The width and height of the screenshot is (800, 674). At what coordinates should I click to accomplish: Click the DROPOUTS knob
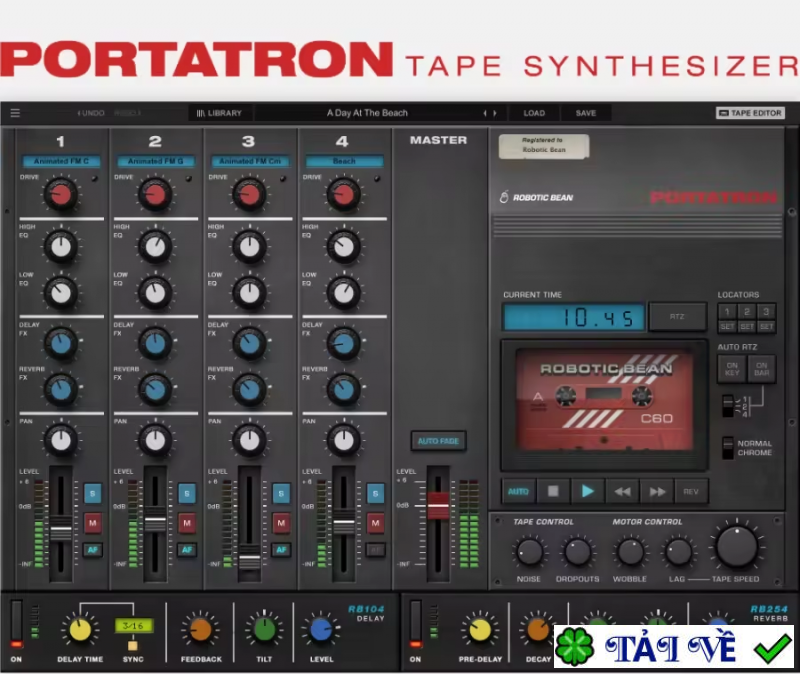pos(578,552)
